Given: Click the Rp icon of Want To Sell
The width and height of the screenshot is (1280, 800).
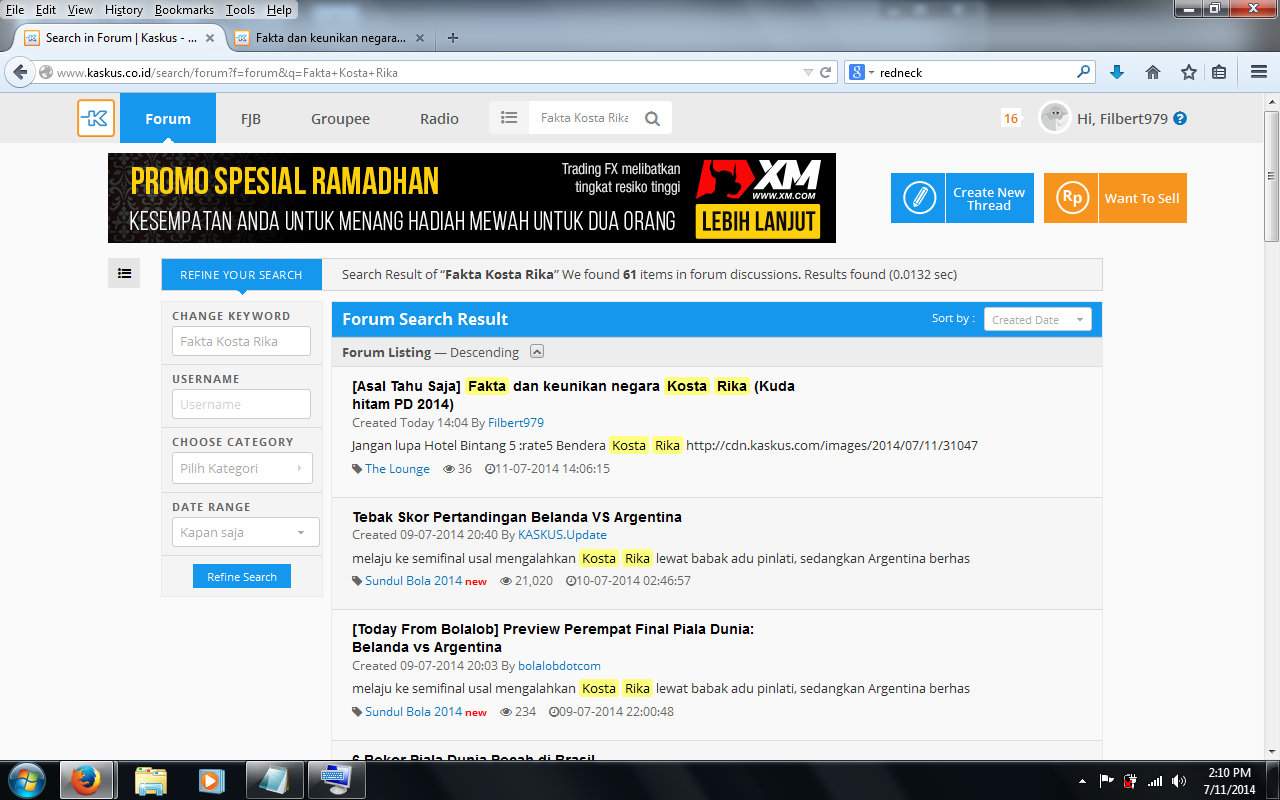Looking at the screenshot, I should pyautogui.click(x=1071, y=198).
